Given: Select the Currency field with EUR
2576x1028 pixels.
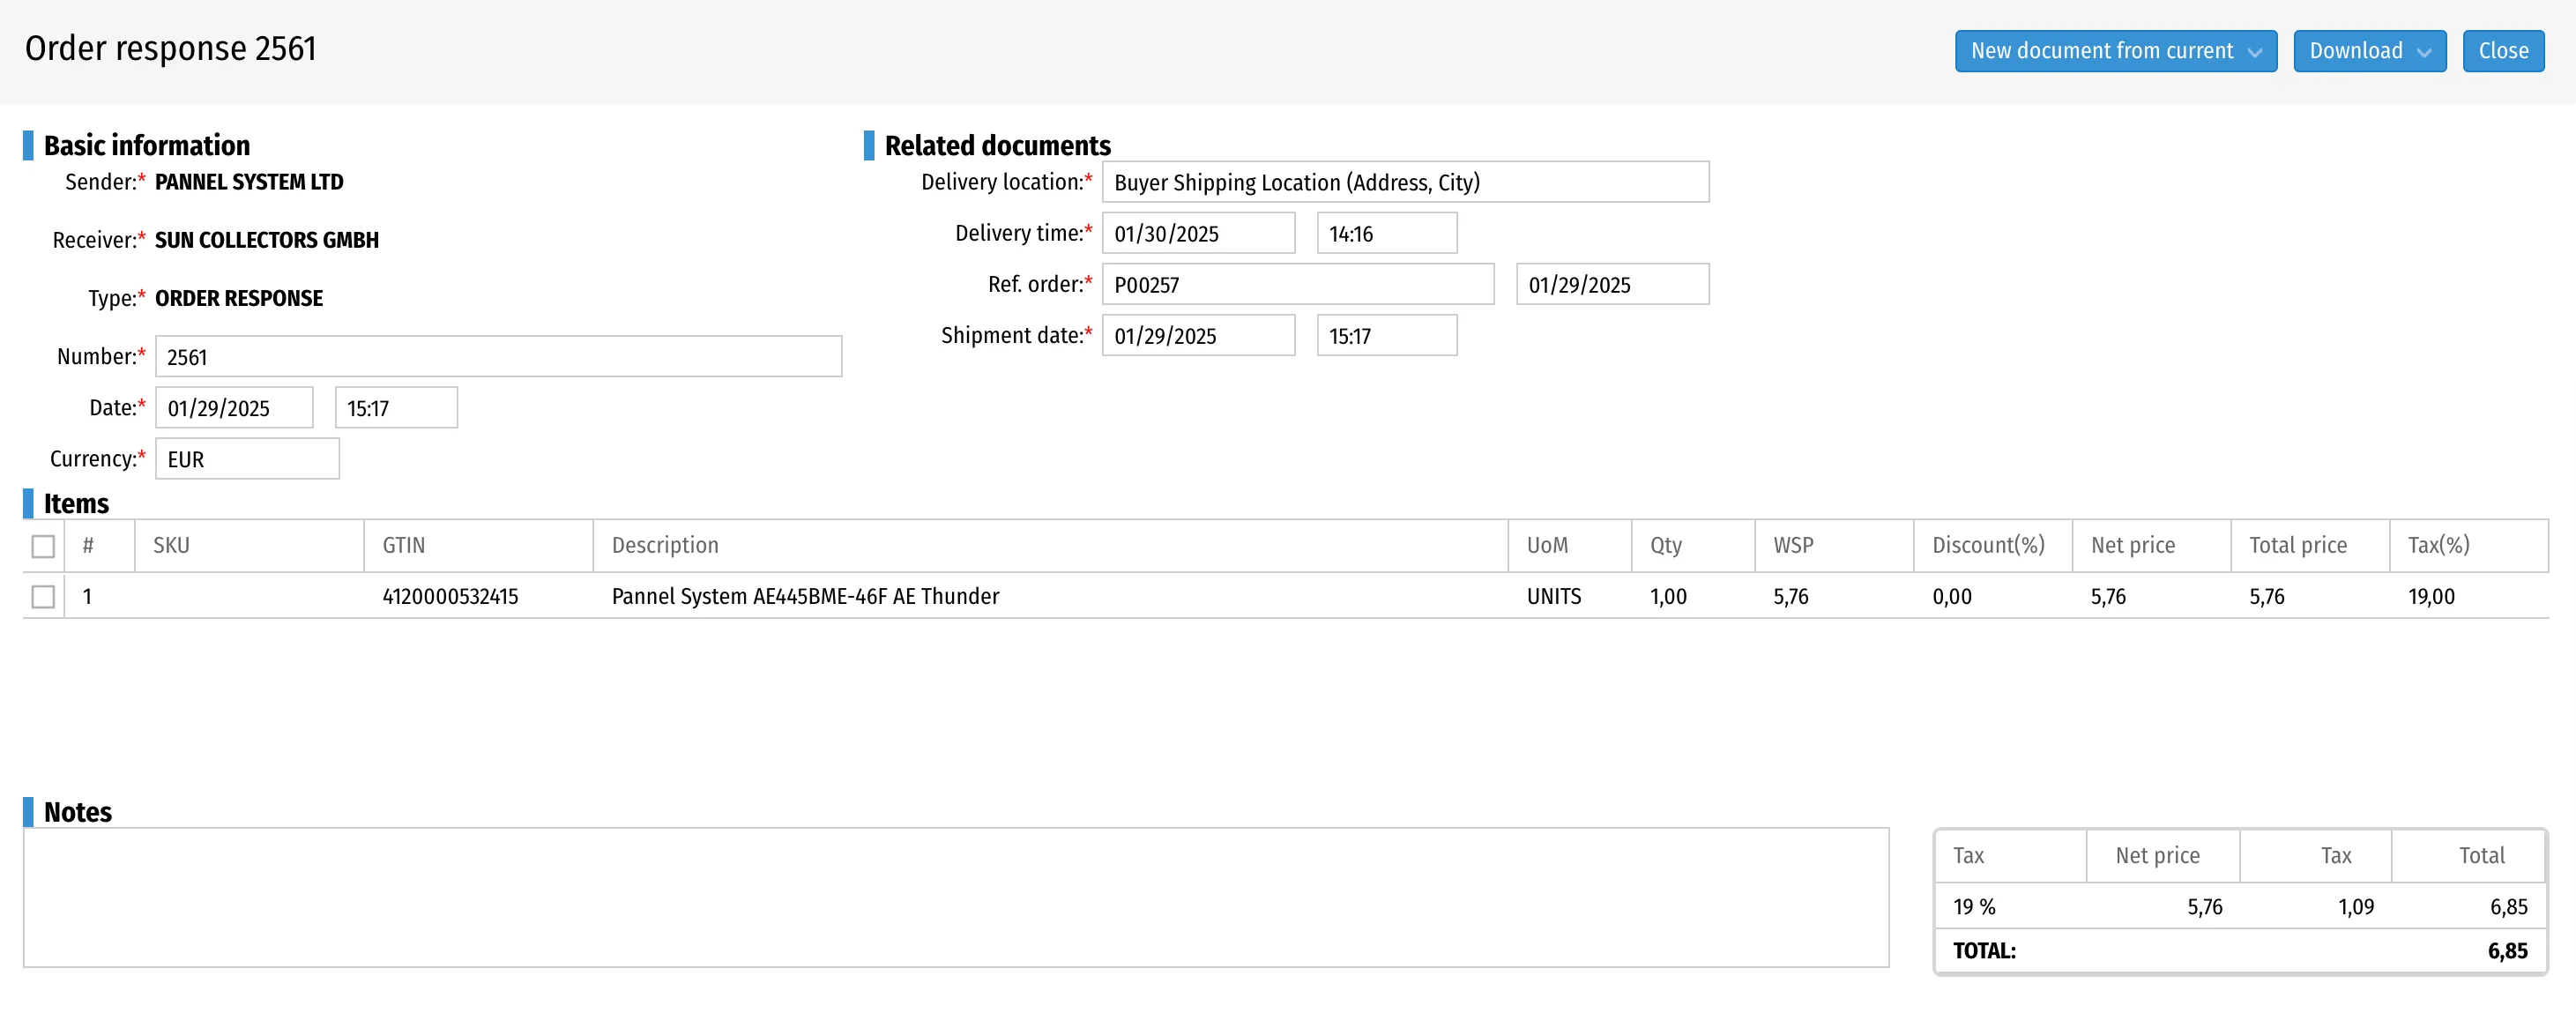Looking at the screenshot, I should 247,459.
